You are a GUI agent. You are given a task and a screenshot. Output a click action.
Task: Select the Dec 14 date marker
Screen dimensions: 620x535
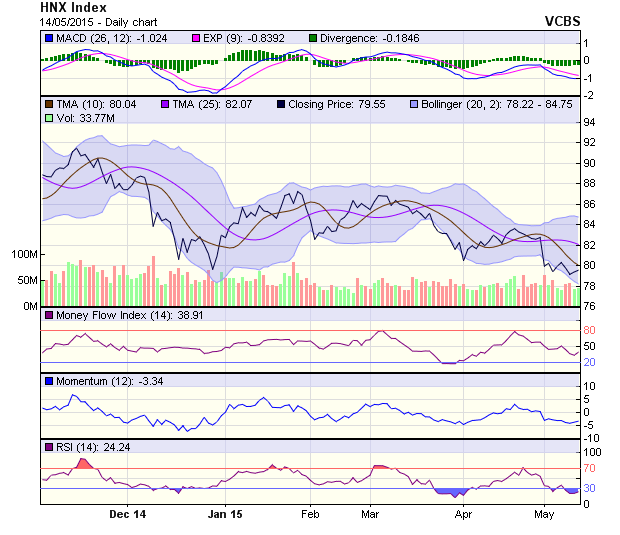click(x=127, y=515)
